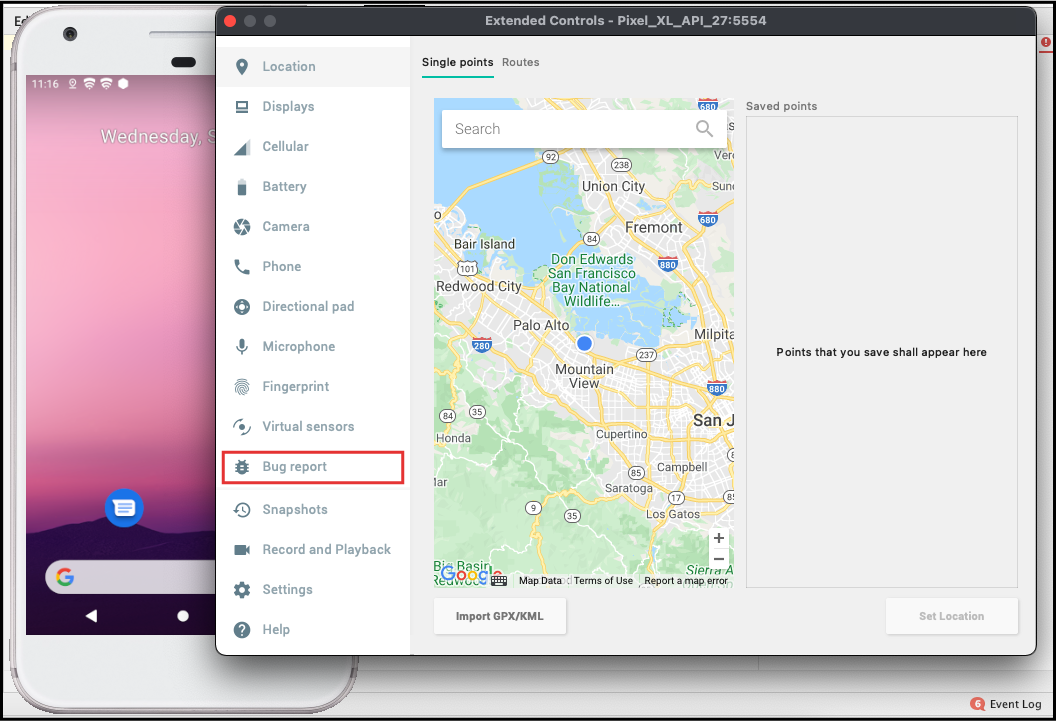Click the Record and Playback camera icon
1056x721 pixels.
(242, 550)
